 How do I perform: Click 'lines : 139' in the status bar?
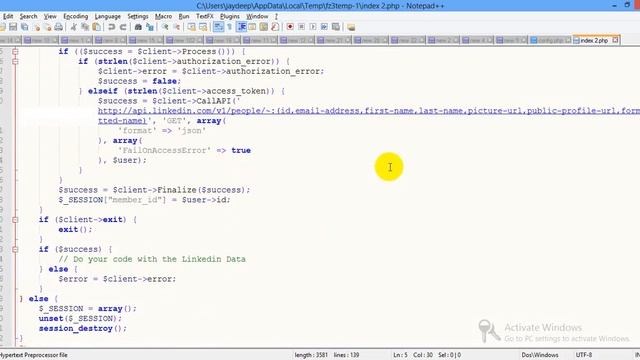[346, 355]
